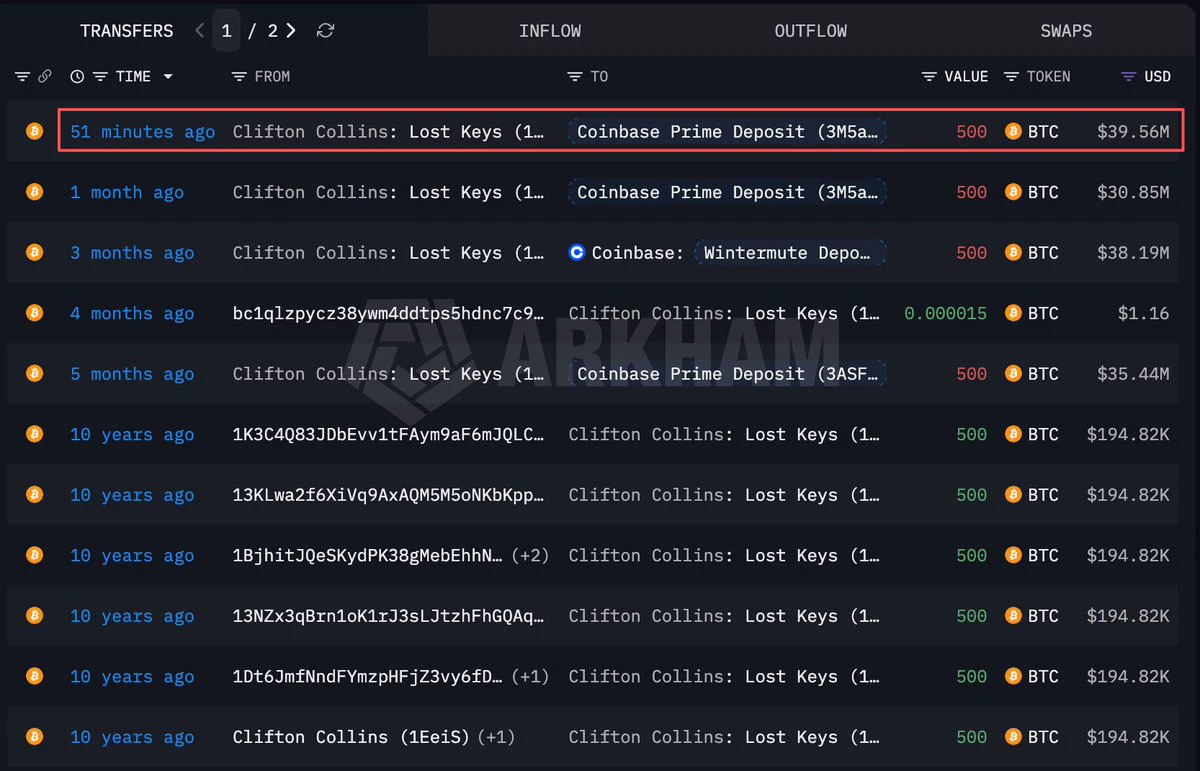Open Coinbase Prime Deposit (3M5a…) in 1 month row
The image size is (1200, 771).
(727, 192)
